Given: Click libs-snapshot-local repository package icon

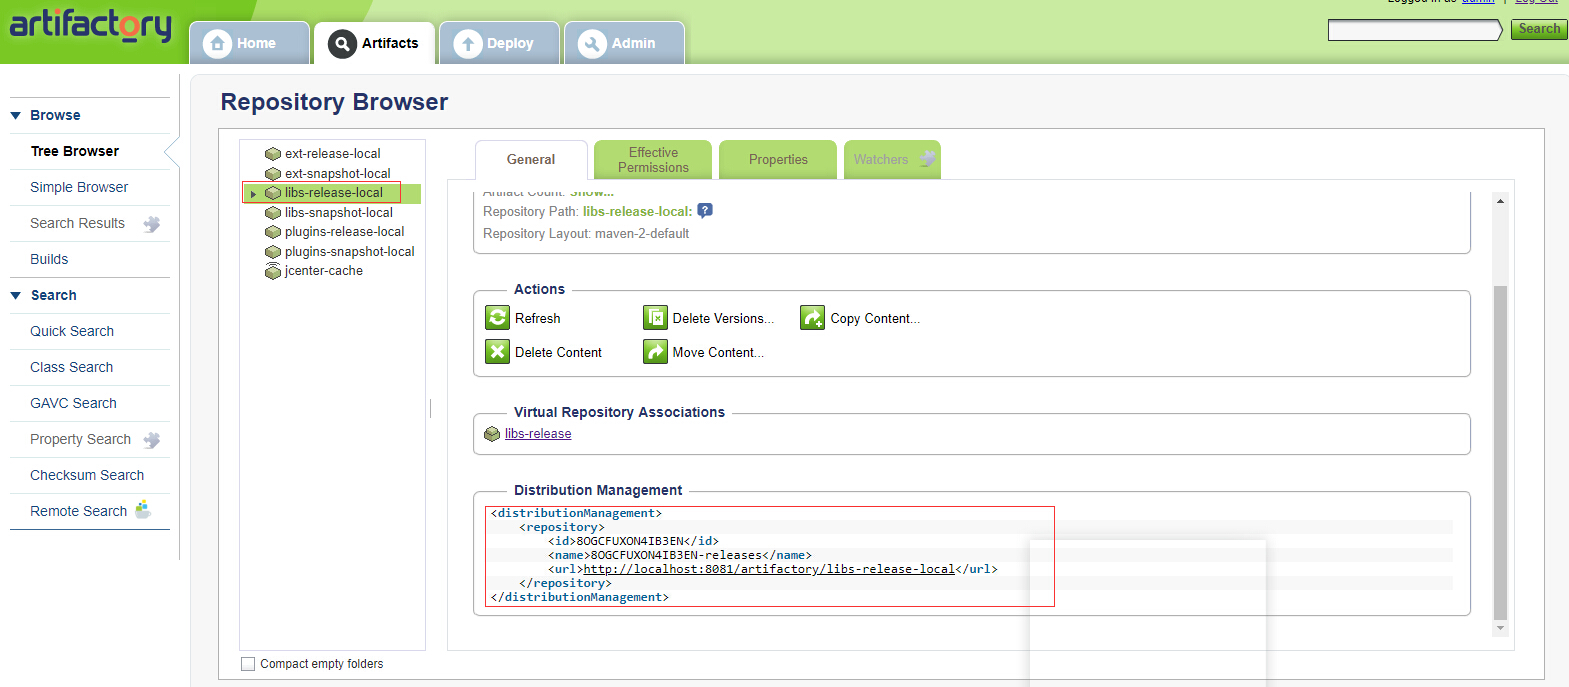Looking at the screenshot, I should click(x=273, y=213).
